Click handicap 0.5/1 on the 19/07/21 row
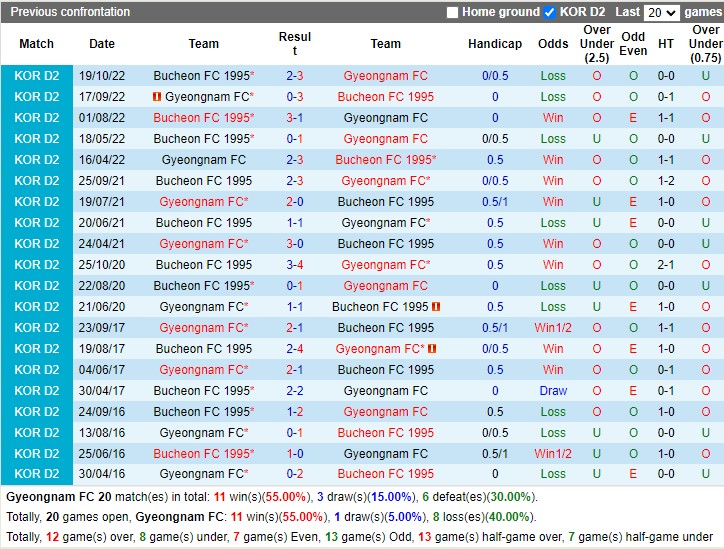 point(495,202)
